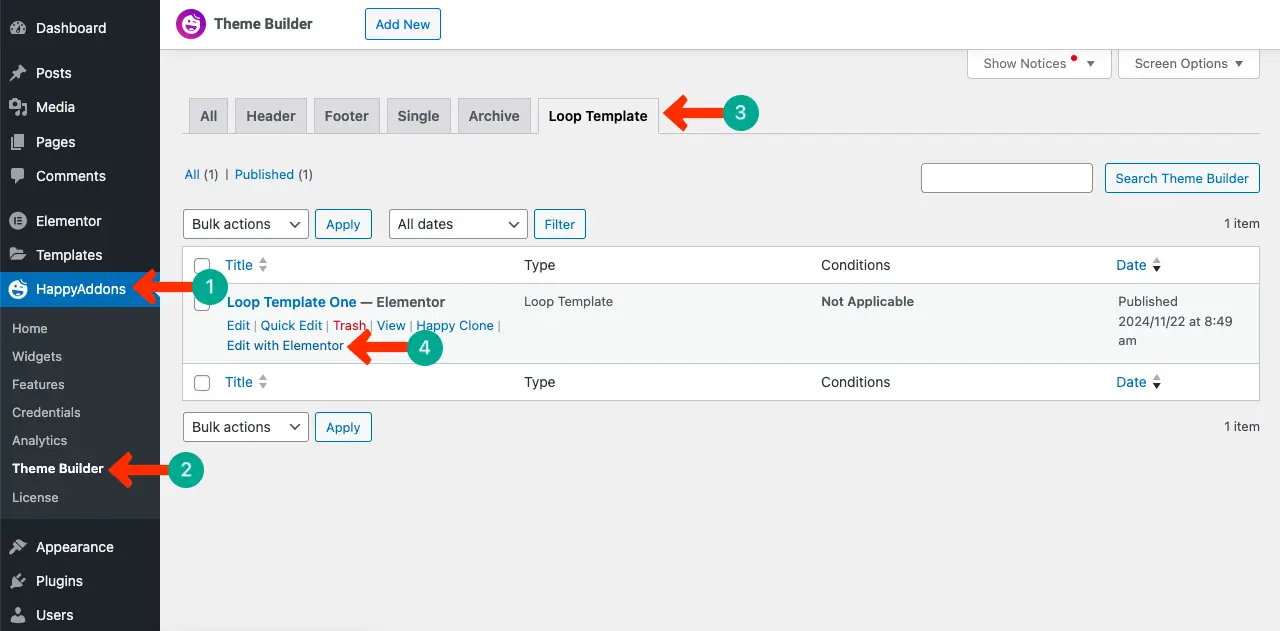Expand the All dates filter dropdown

tap(457, 224)
